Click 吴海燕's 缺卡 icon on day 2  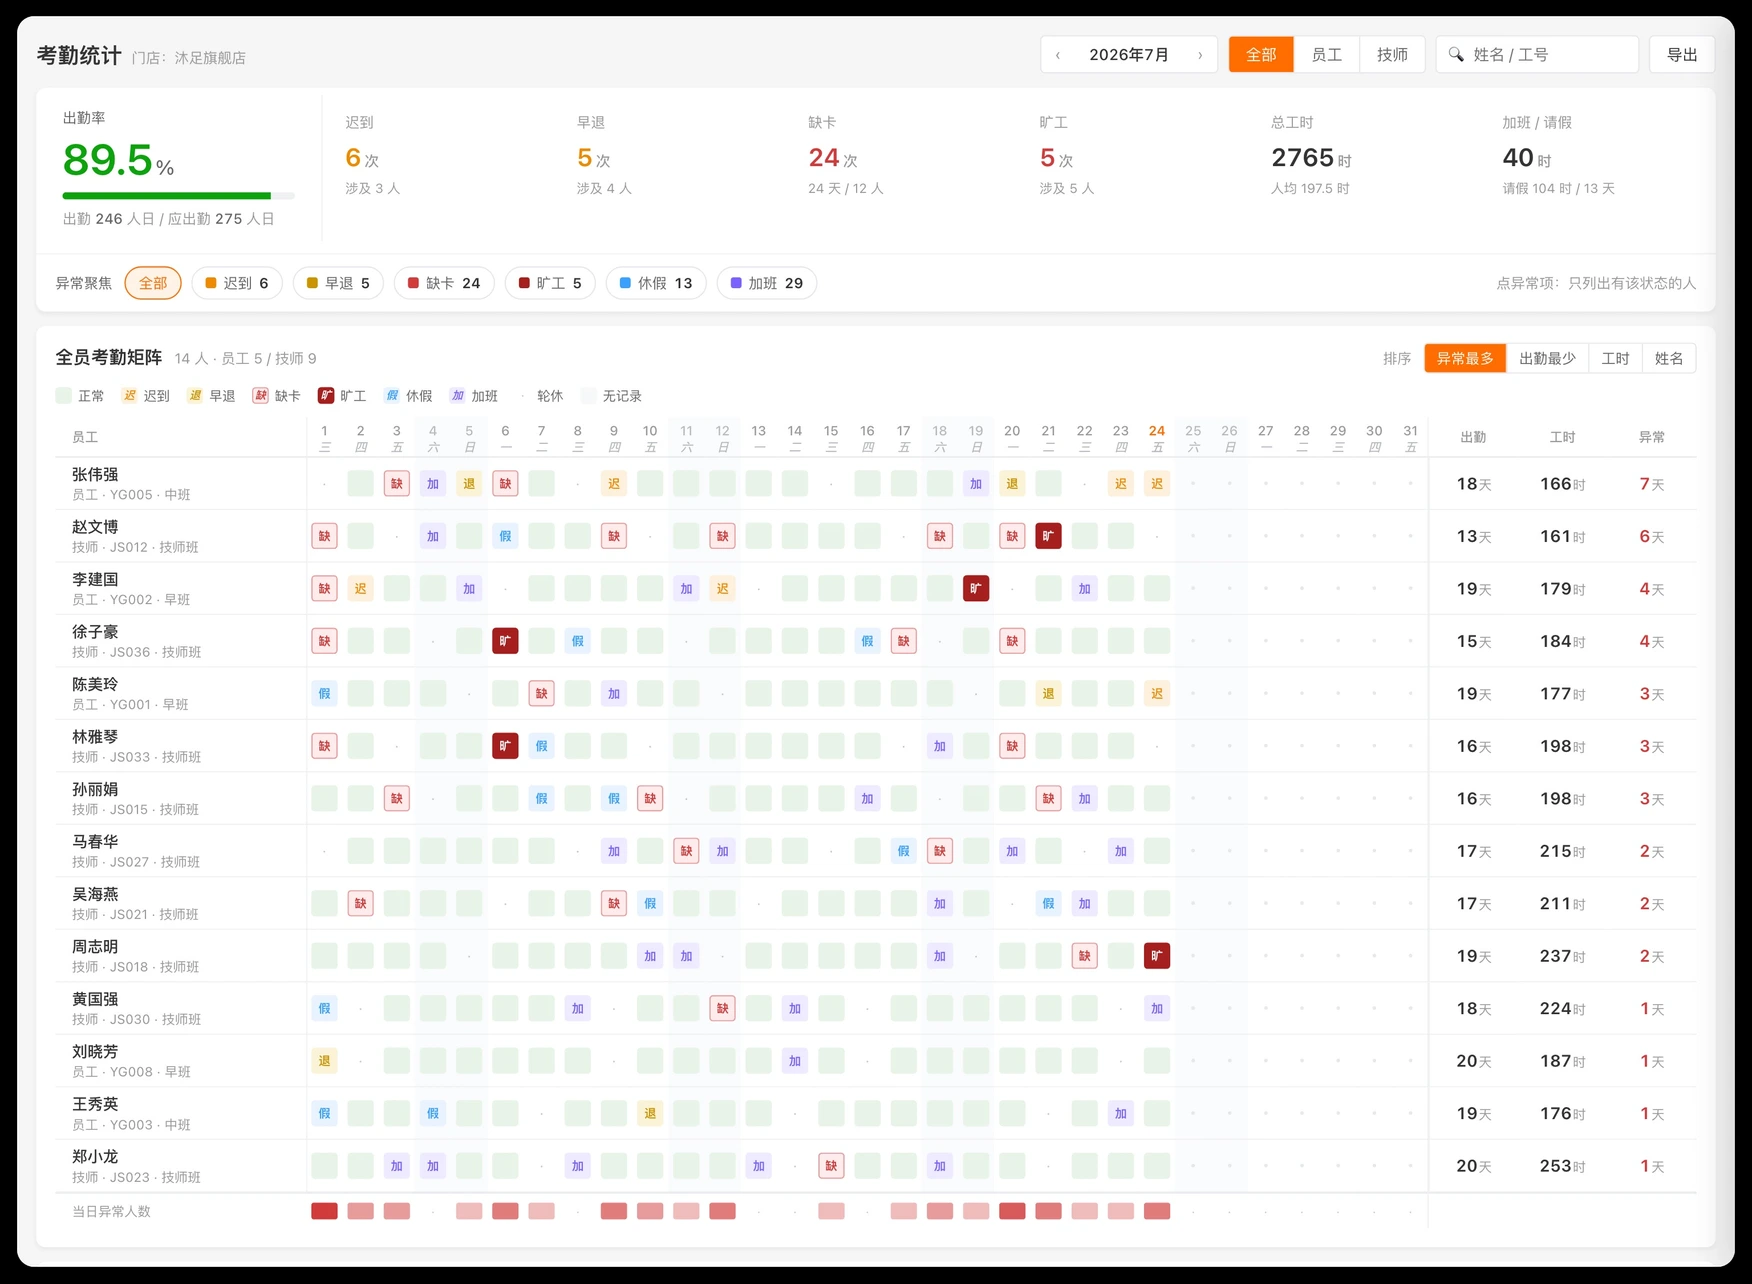point(360,904)
